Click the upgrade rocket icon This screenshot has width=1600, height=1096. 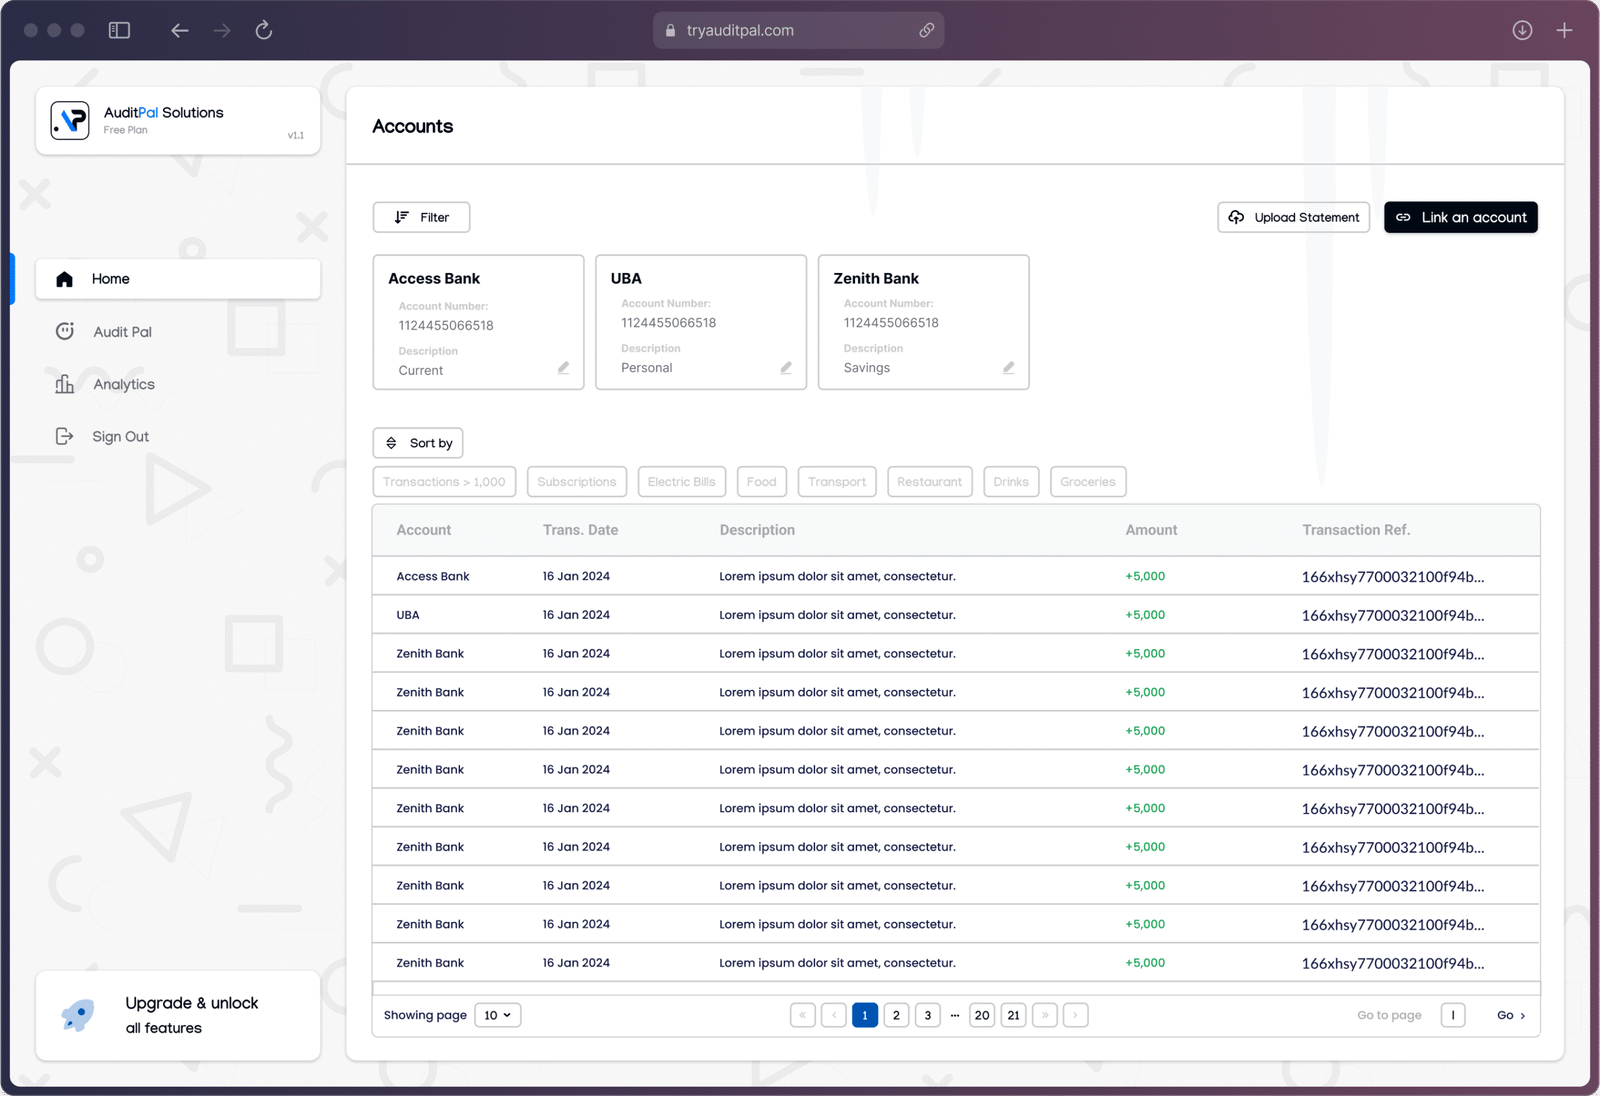[78, 1015]
